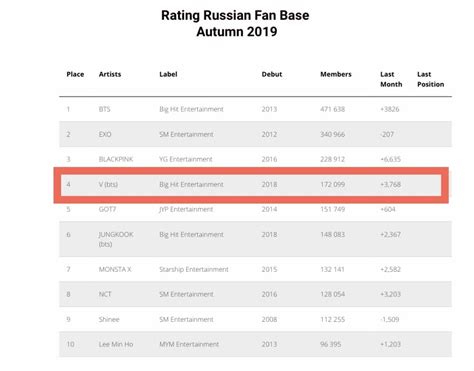Select the Label column header
The height and width of the screenshot is (371, 474).
(x=168, y=74)
